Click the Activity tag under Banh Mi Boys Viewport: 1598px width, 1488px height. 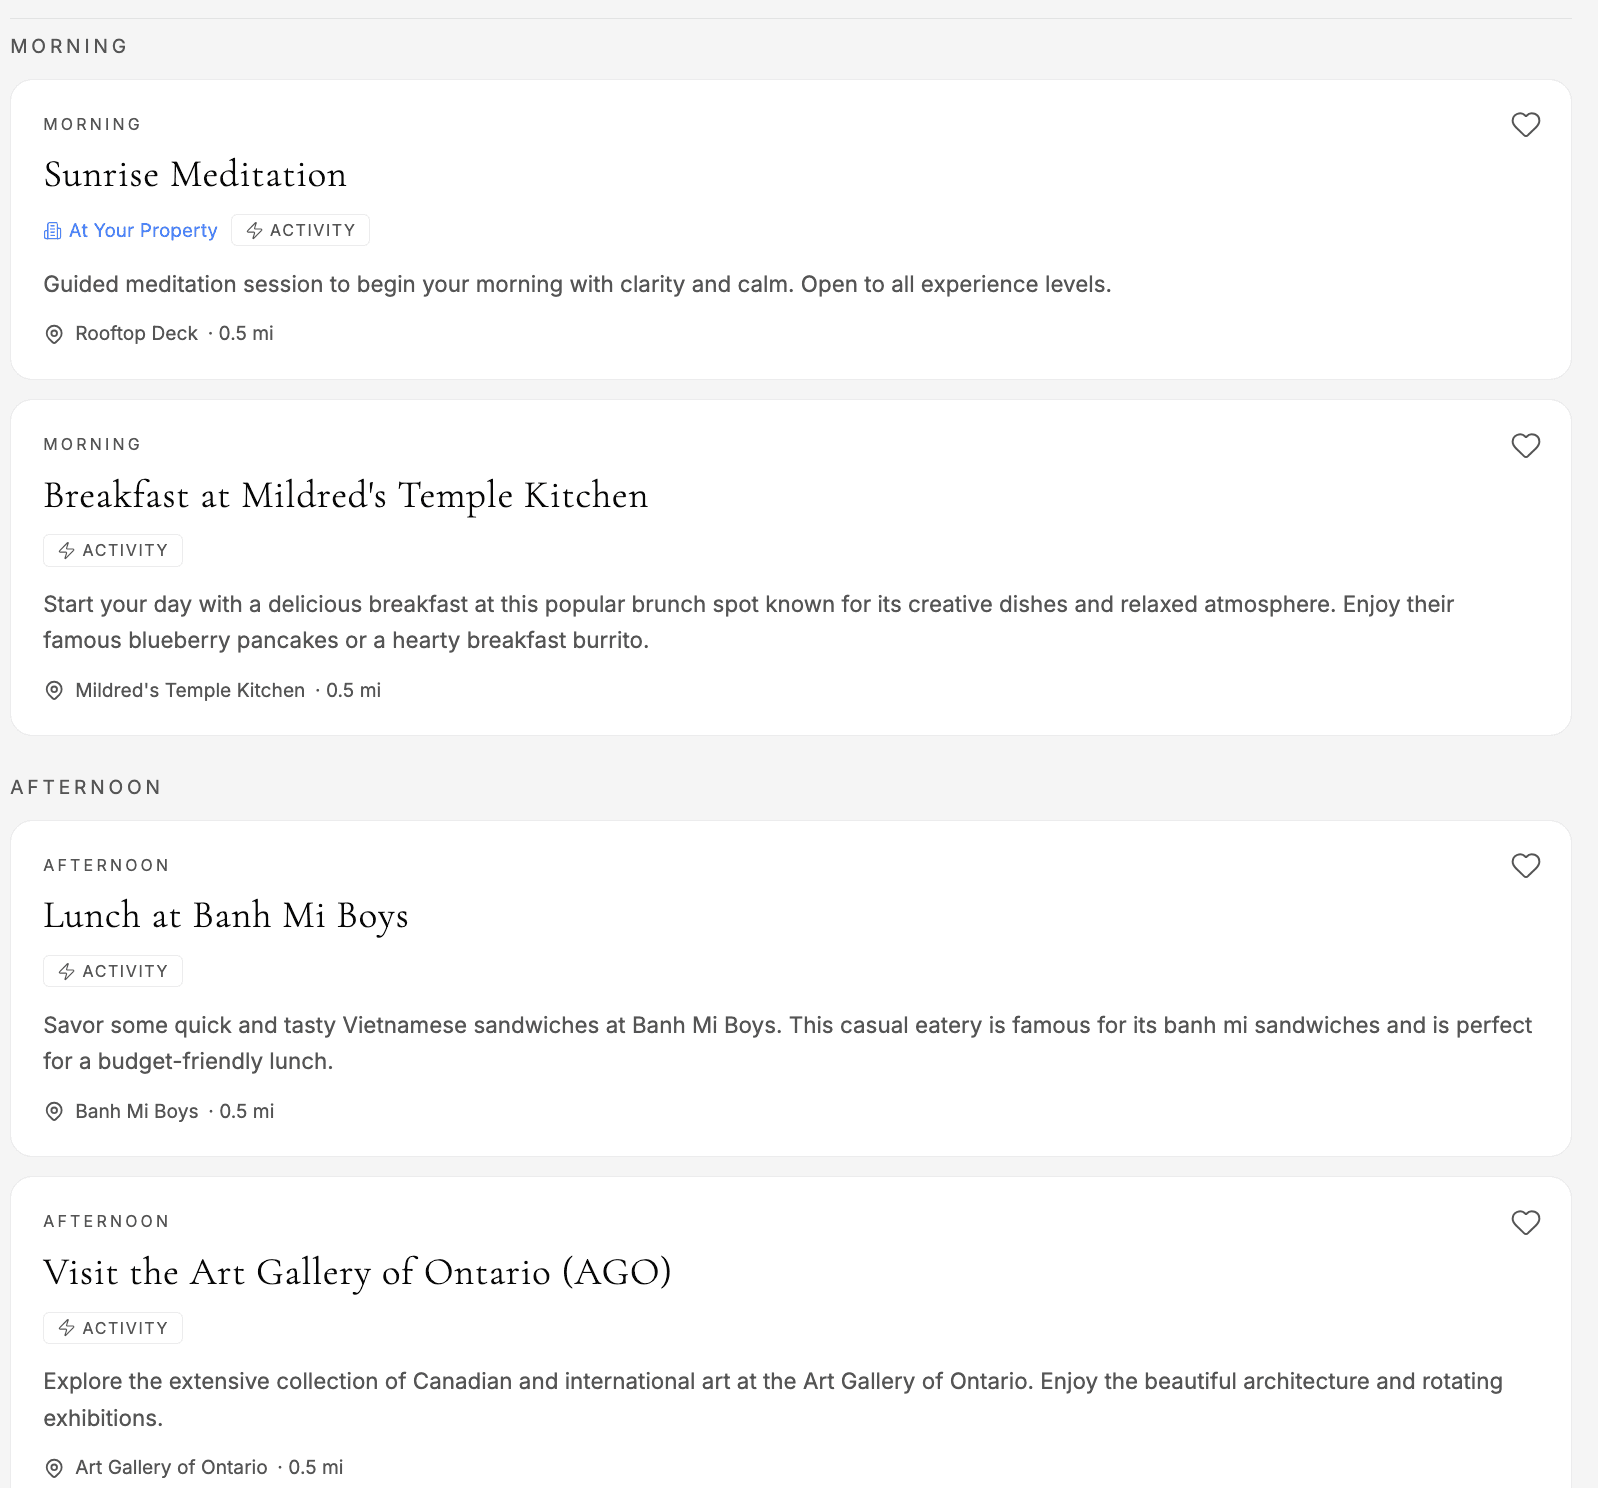click(x=113, y=971)
